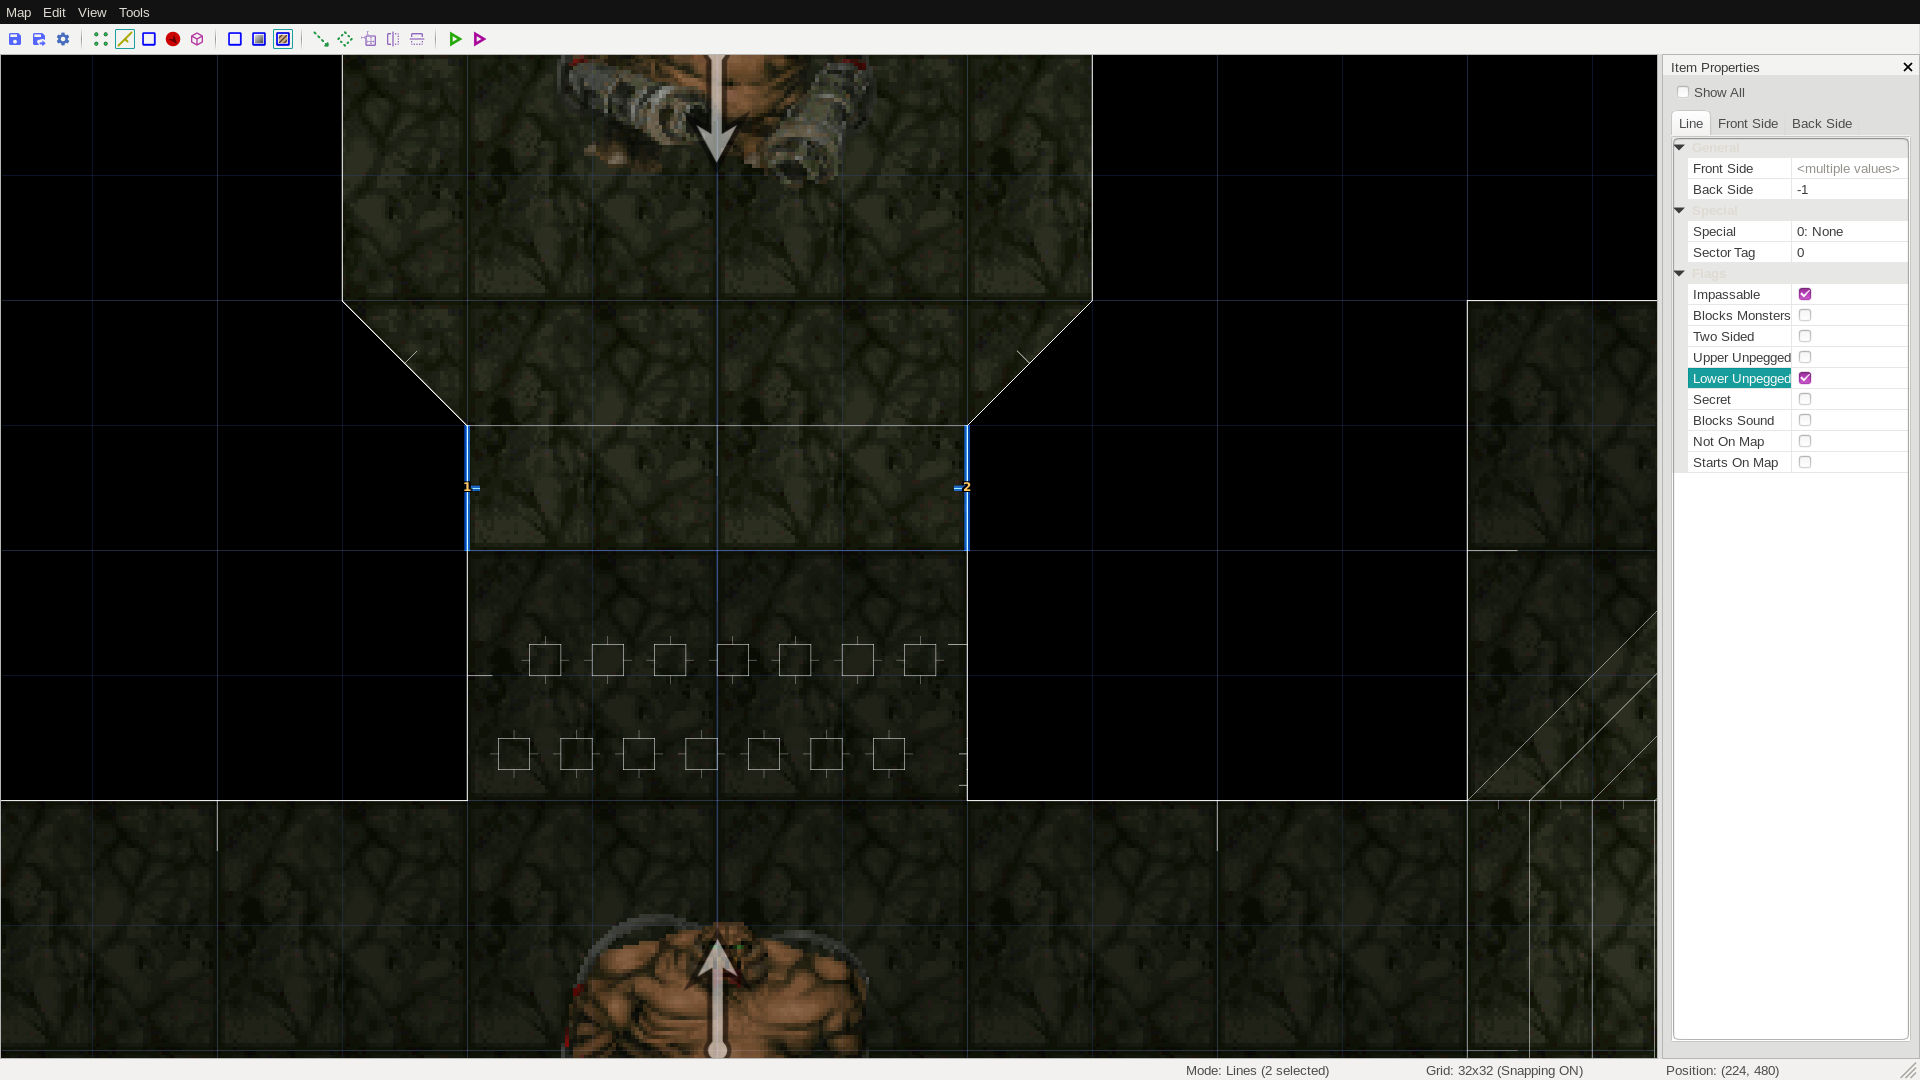Open 3D mode cube icon
This screenshot has width=1920, height=1080.
pos(197,39)
